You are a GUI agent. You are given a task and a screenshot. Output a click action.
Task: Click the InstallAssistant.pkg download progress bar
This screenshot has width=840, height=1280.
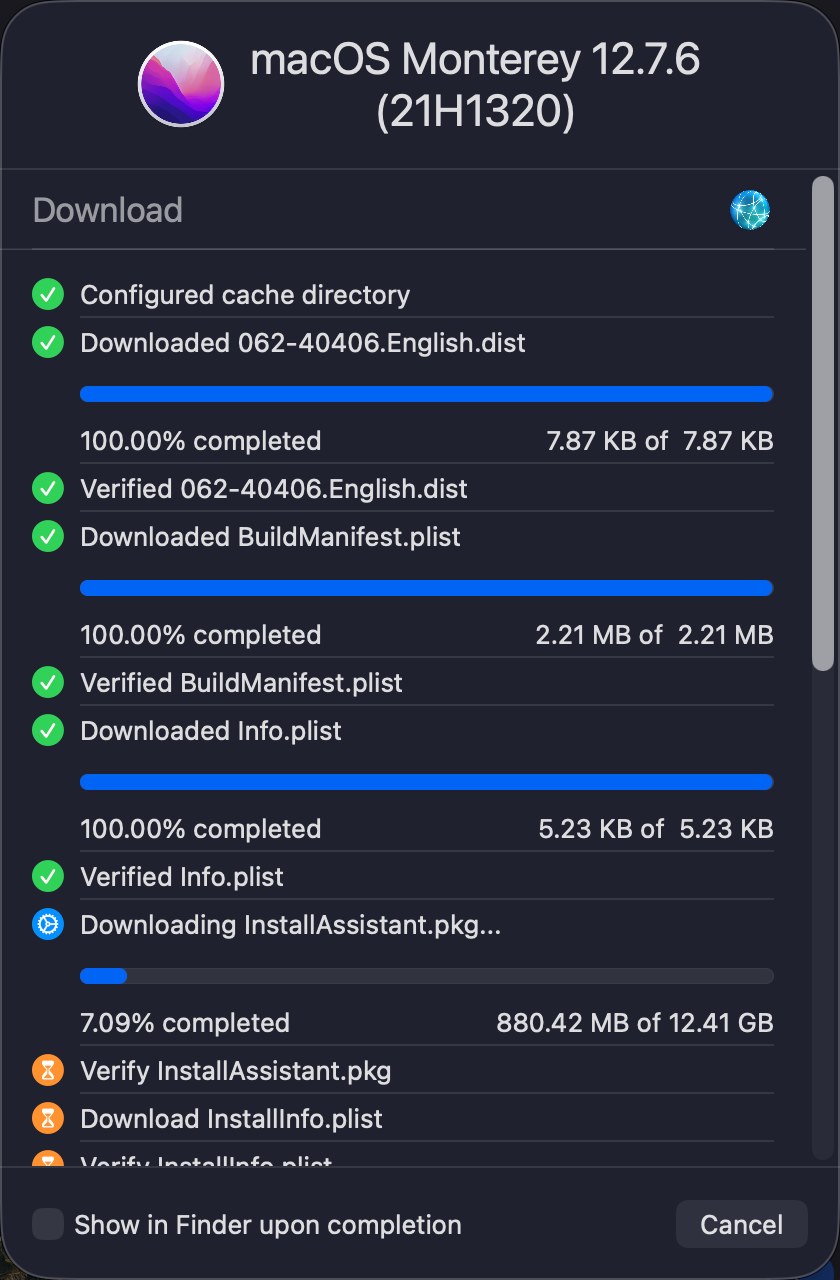(426, 976)
